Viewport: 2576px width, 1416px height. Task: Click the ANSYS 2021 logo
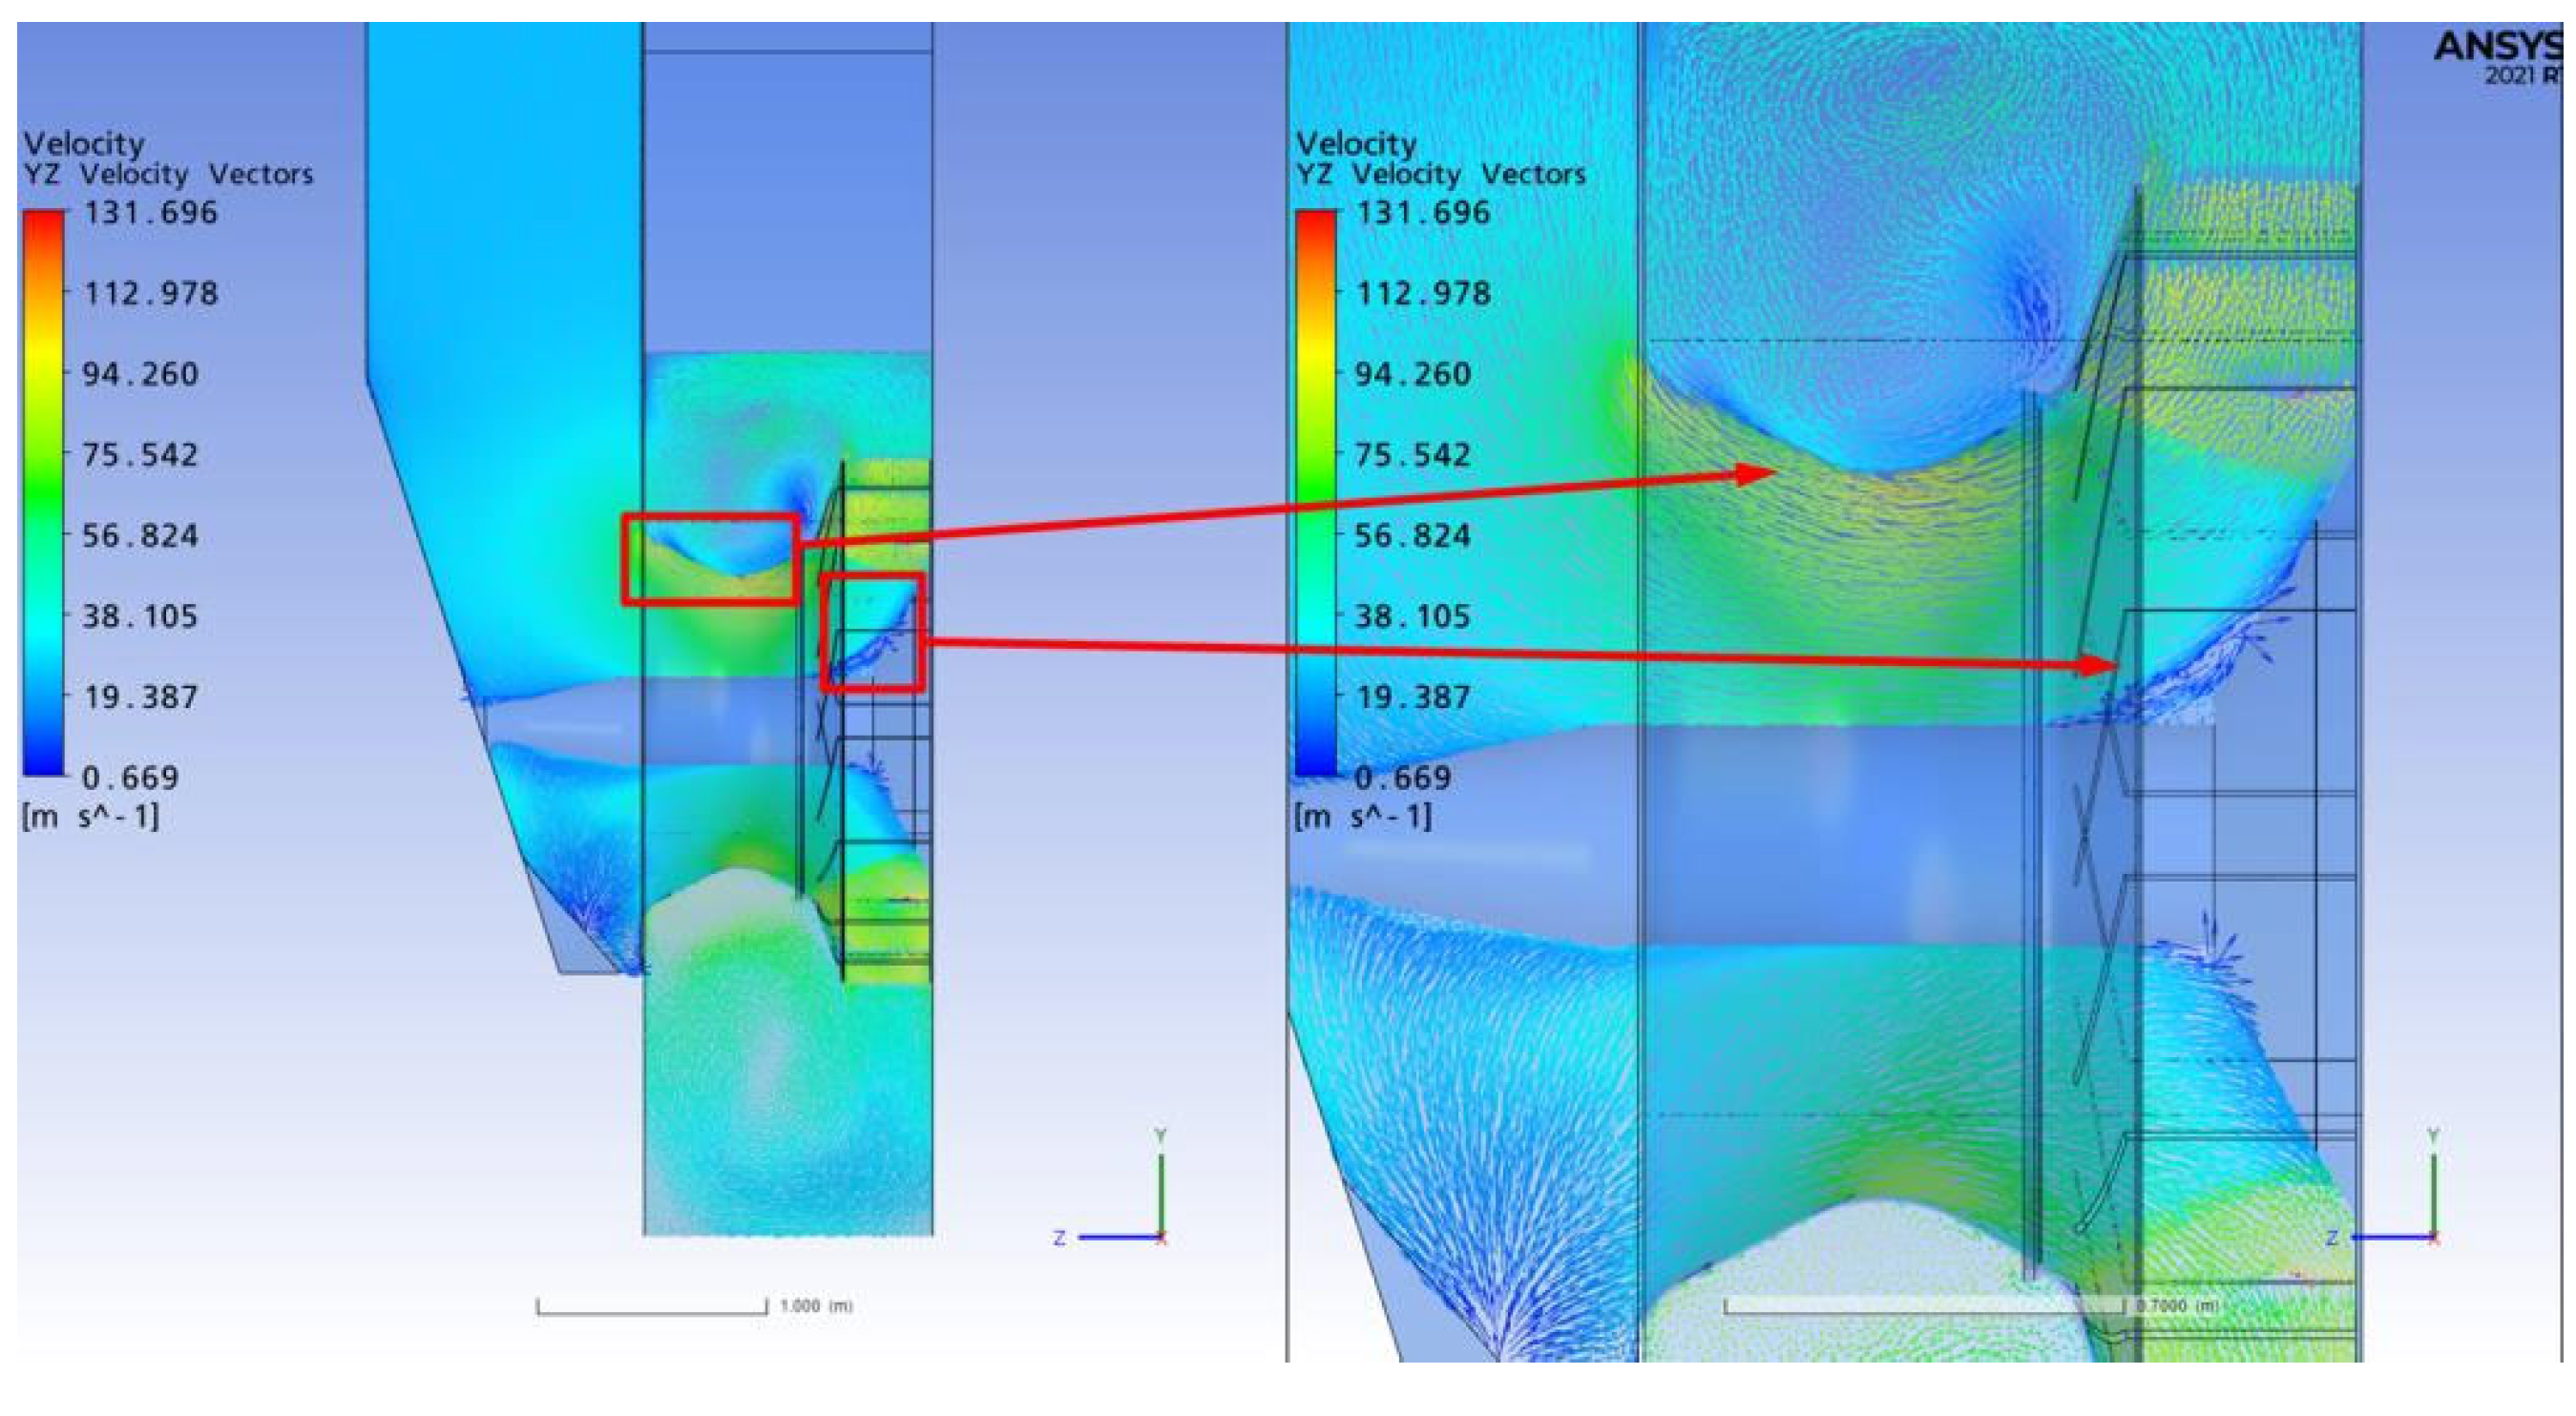[x=2500, y=58]
